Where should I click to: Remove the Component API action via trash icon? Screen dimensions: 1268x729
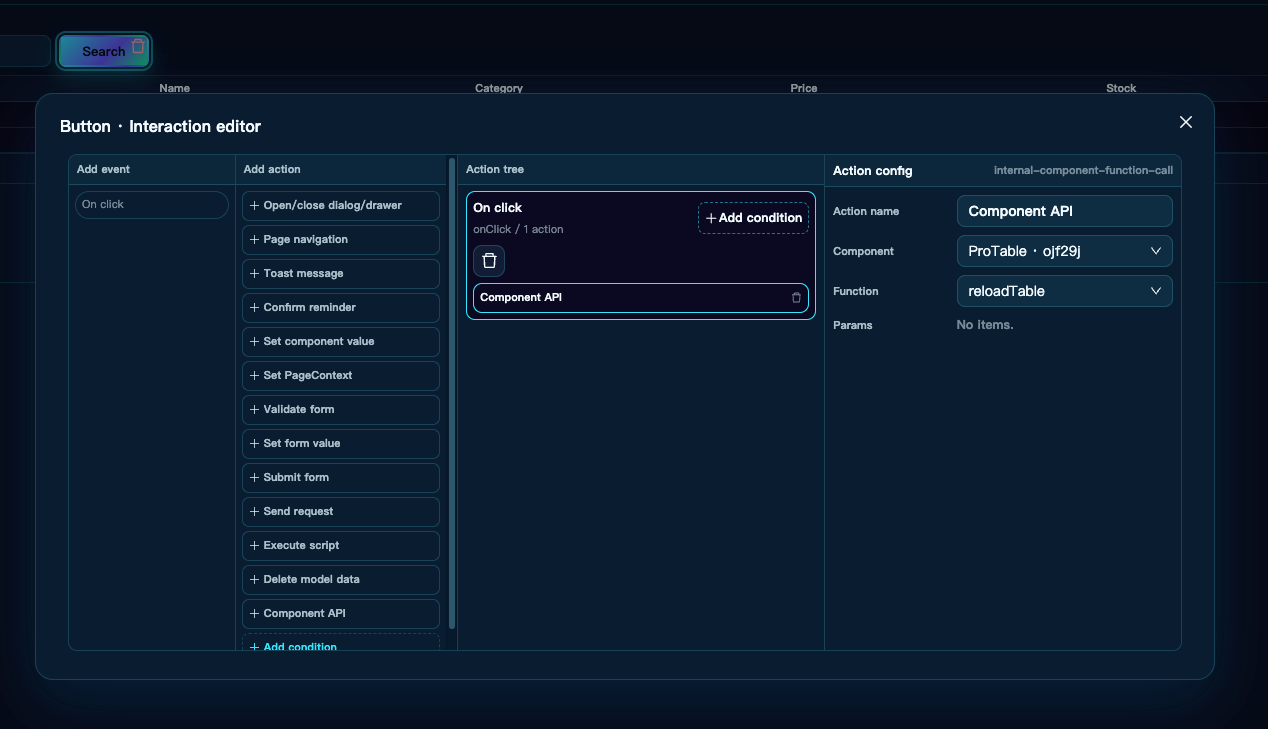click(x=796, y=298)
